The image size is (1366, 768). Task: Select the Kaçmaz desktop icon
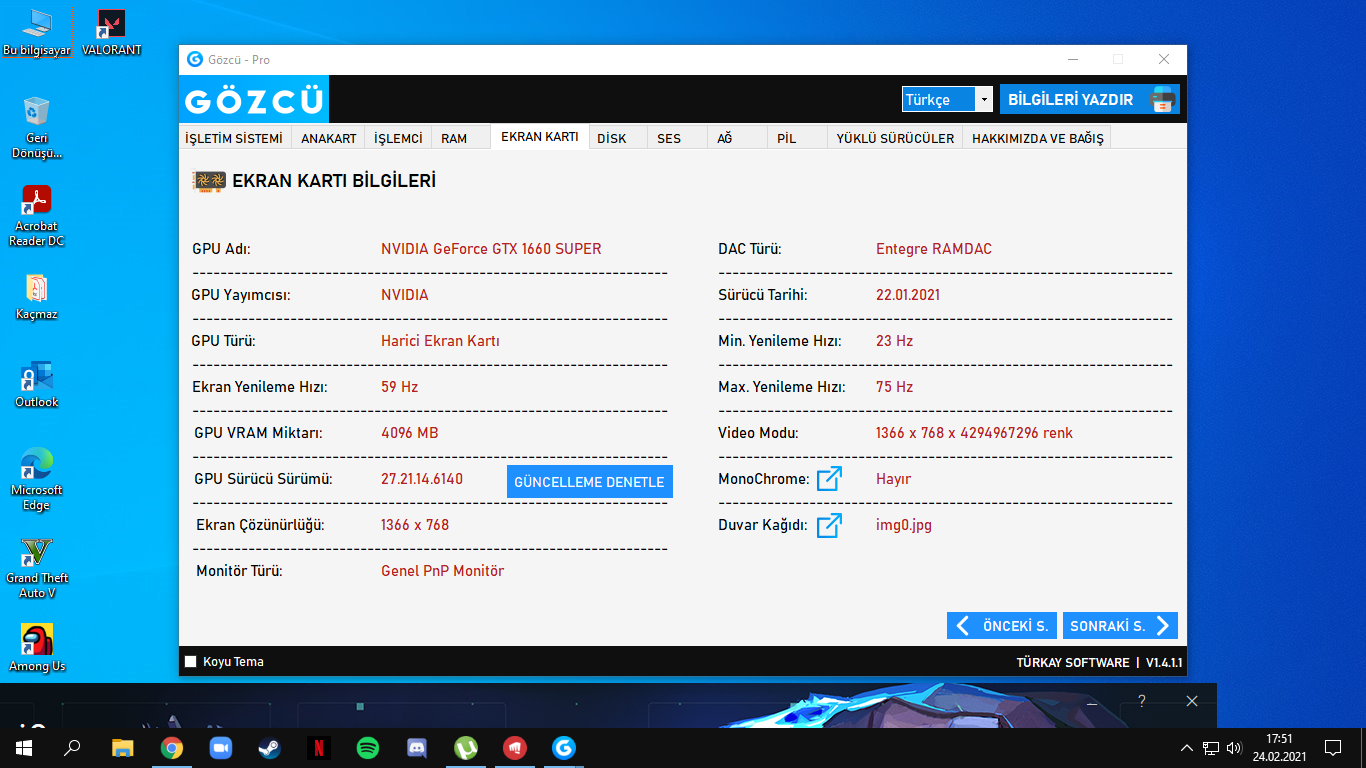coord(37,297)
